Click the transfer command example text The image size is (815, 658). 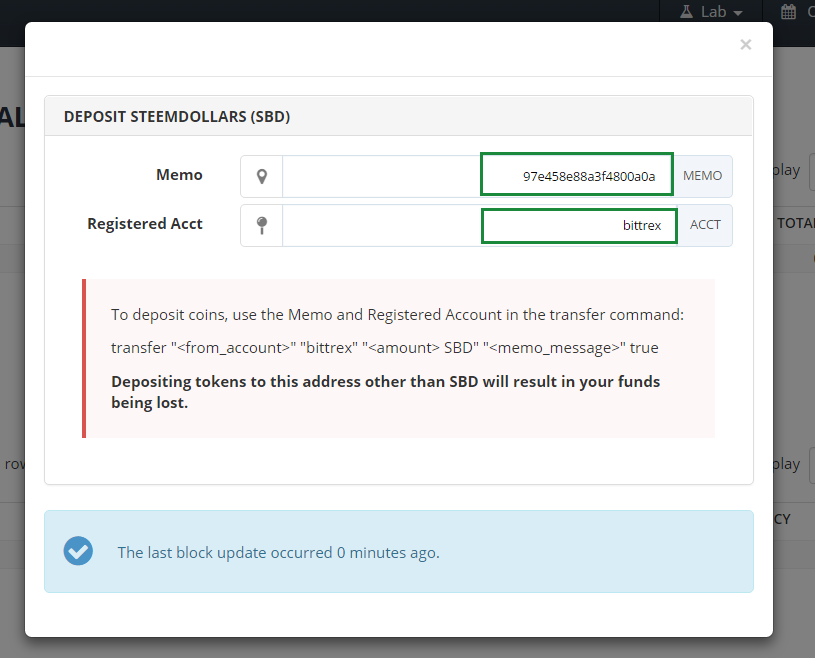385,347
